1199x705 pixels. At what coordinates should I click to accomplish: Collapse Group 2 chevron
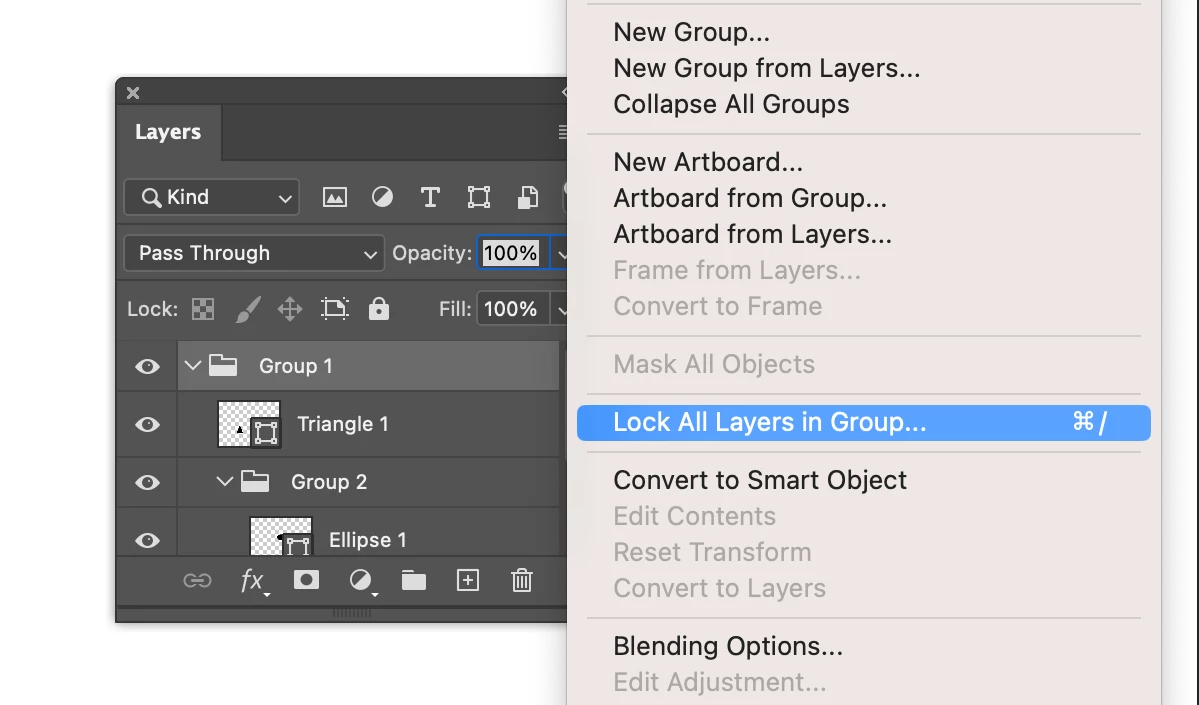[224, 482]
